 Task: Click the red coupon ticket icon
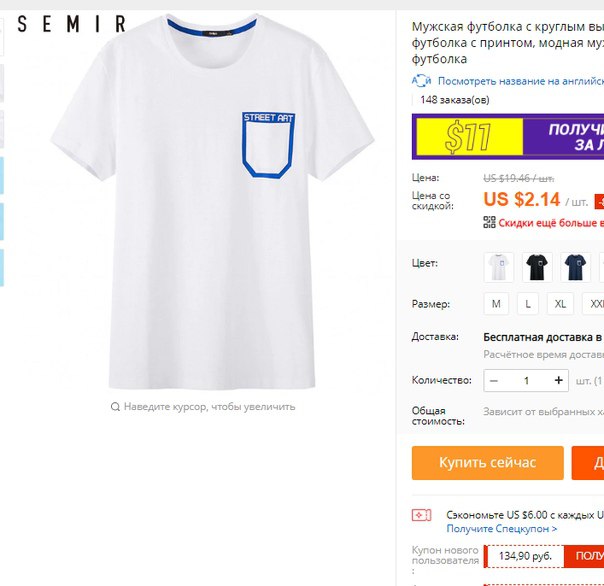pos(421,515)
